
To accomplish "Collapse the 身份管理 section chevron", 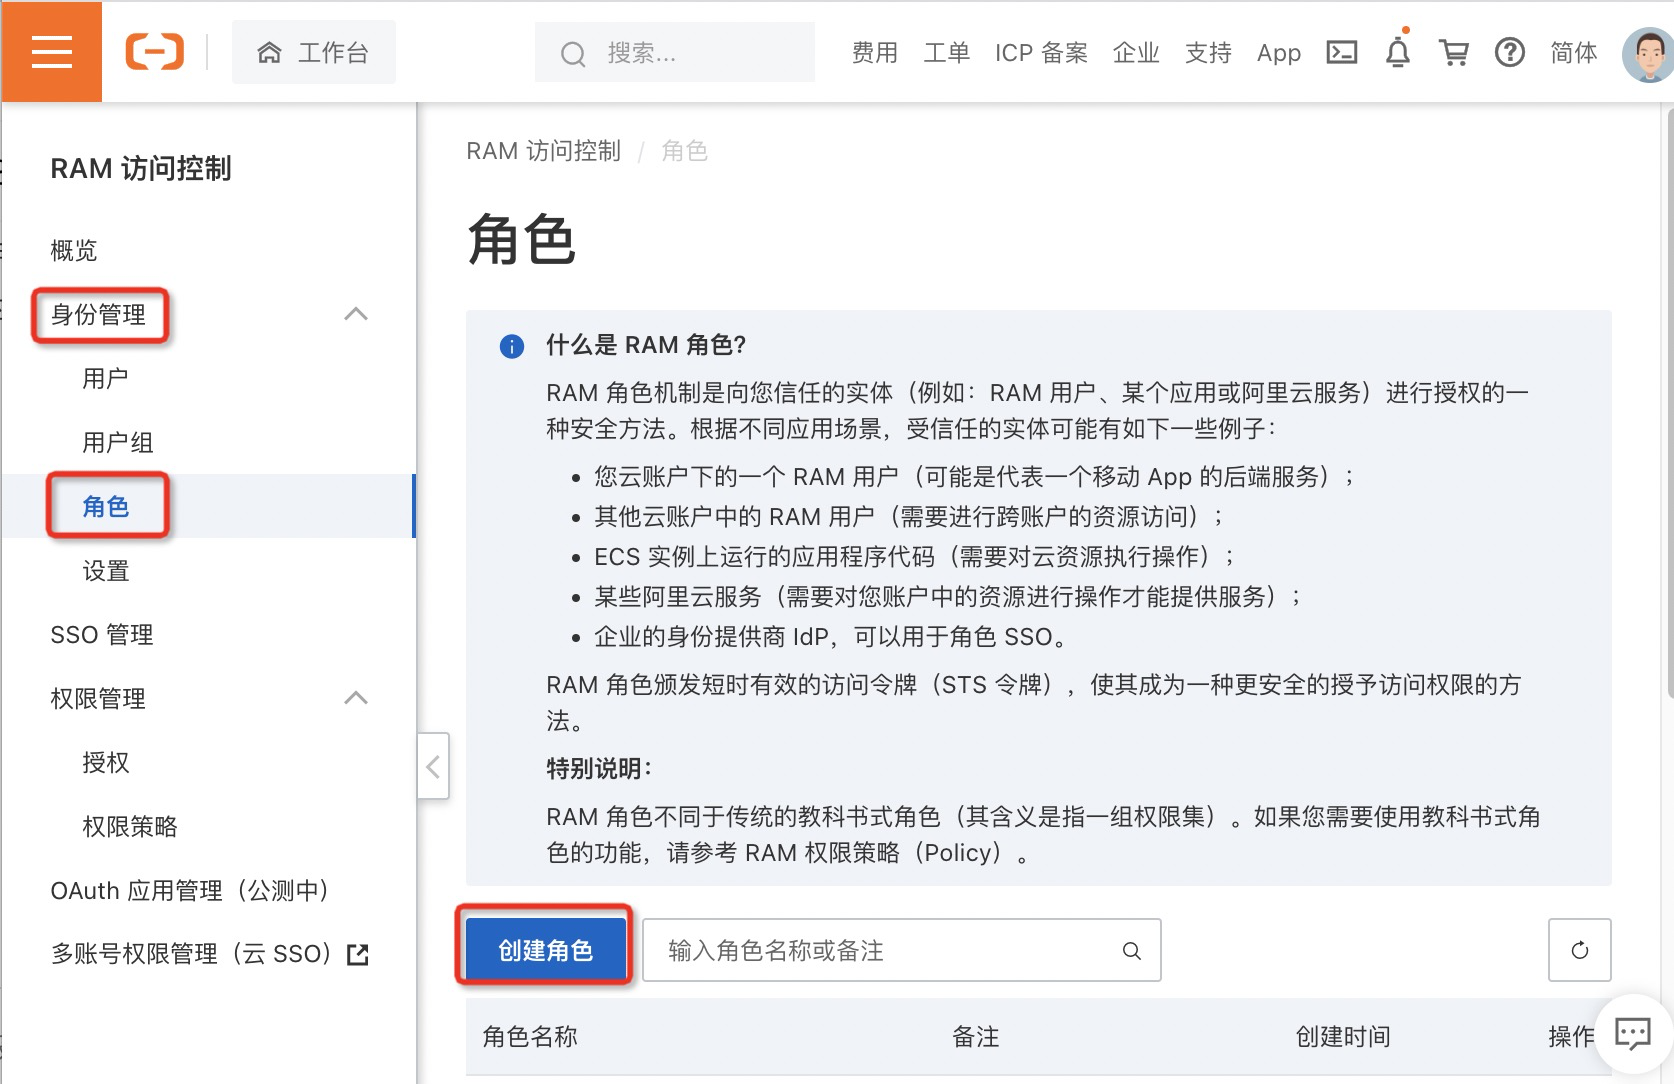I will tap(356, 314).
